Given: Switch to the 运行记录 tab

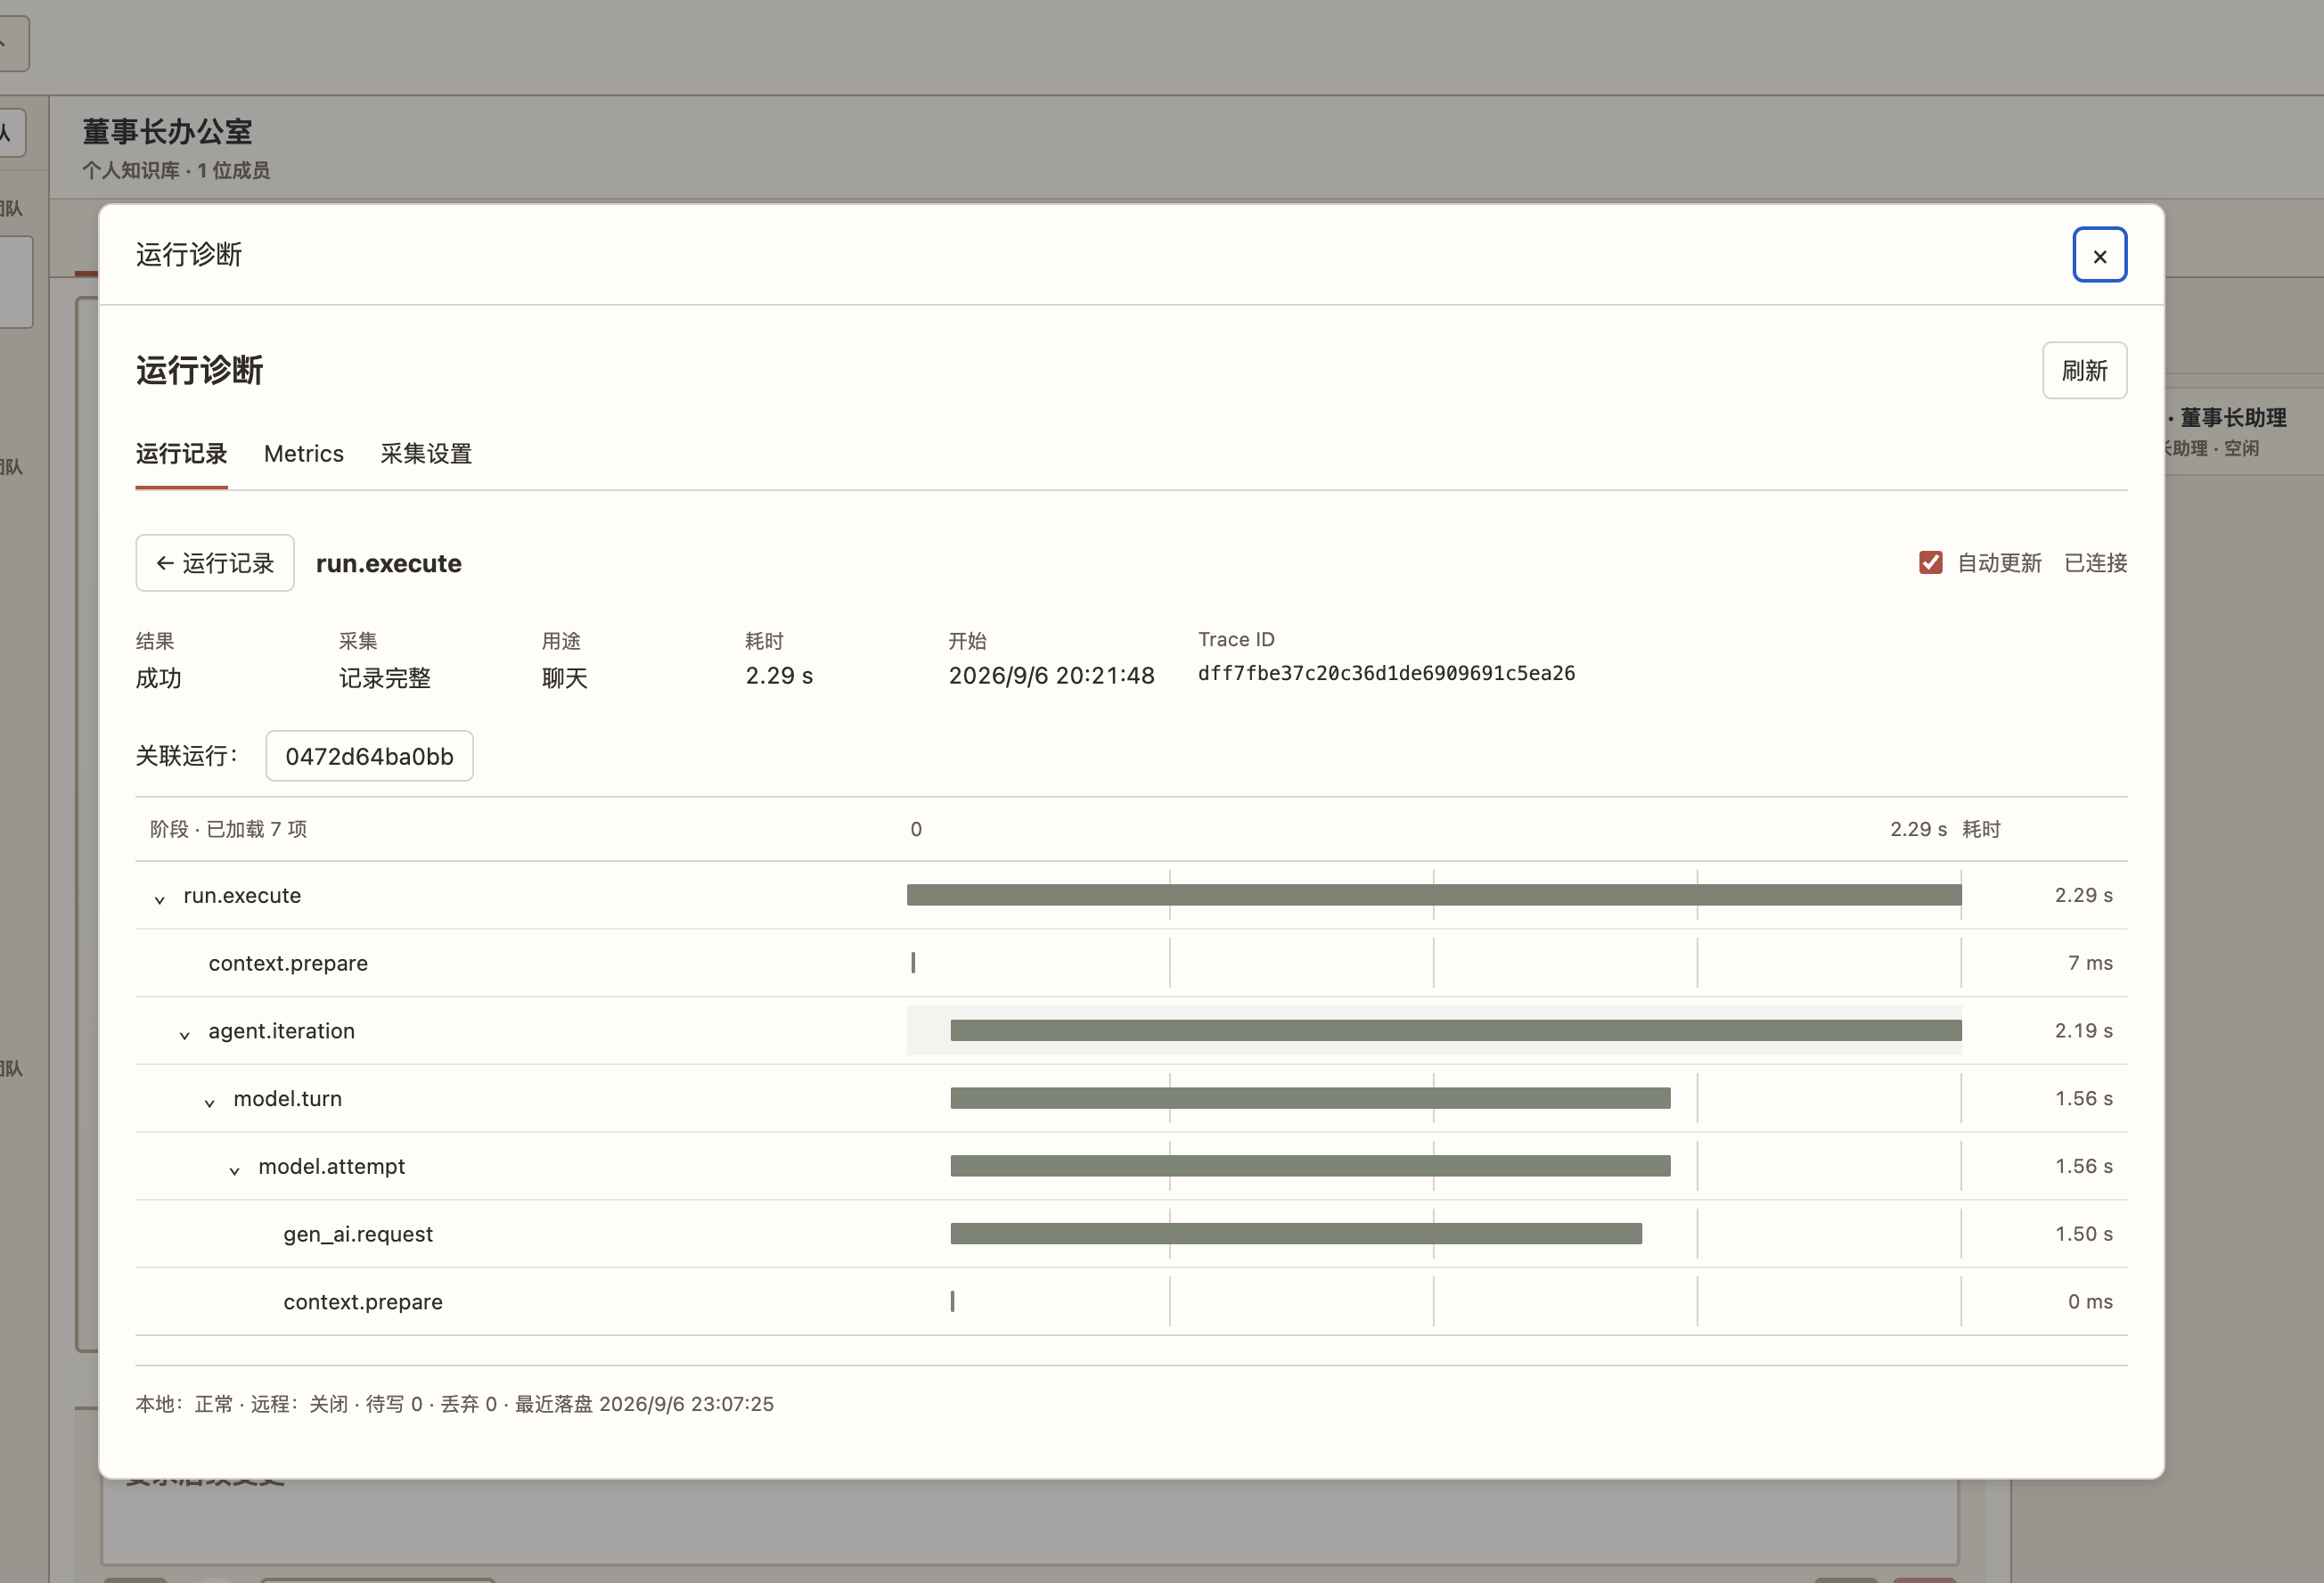Looking at the screenshot, I should tap(181, 454).
